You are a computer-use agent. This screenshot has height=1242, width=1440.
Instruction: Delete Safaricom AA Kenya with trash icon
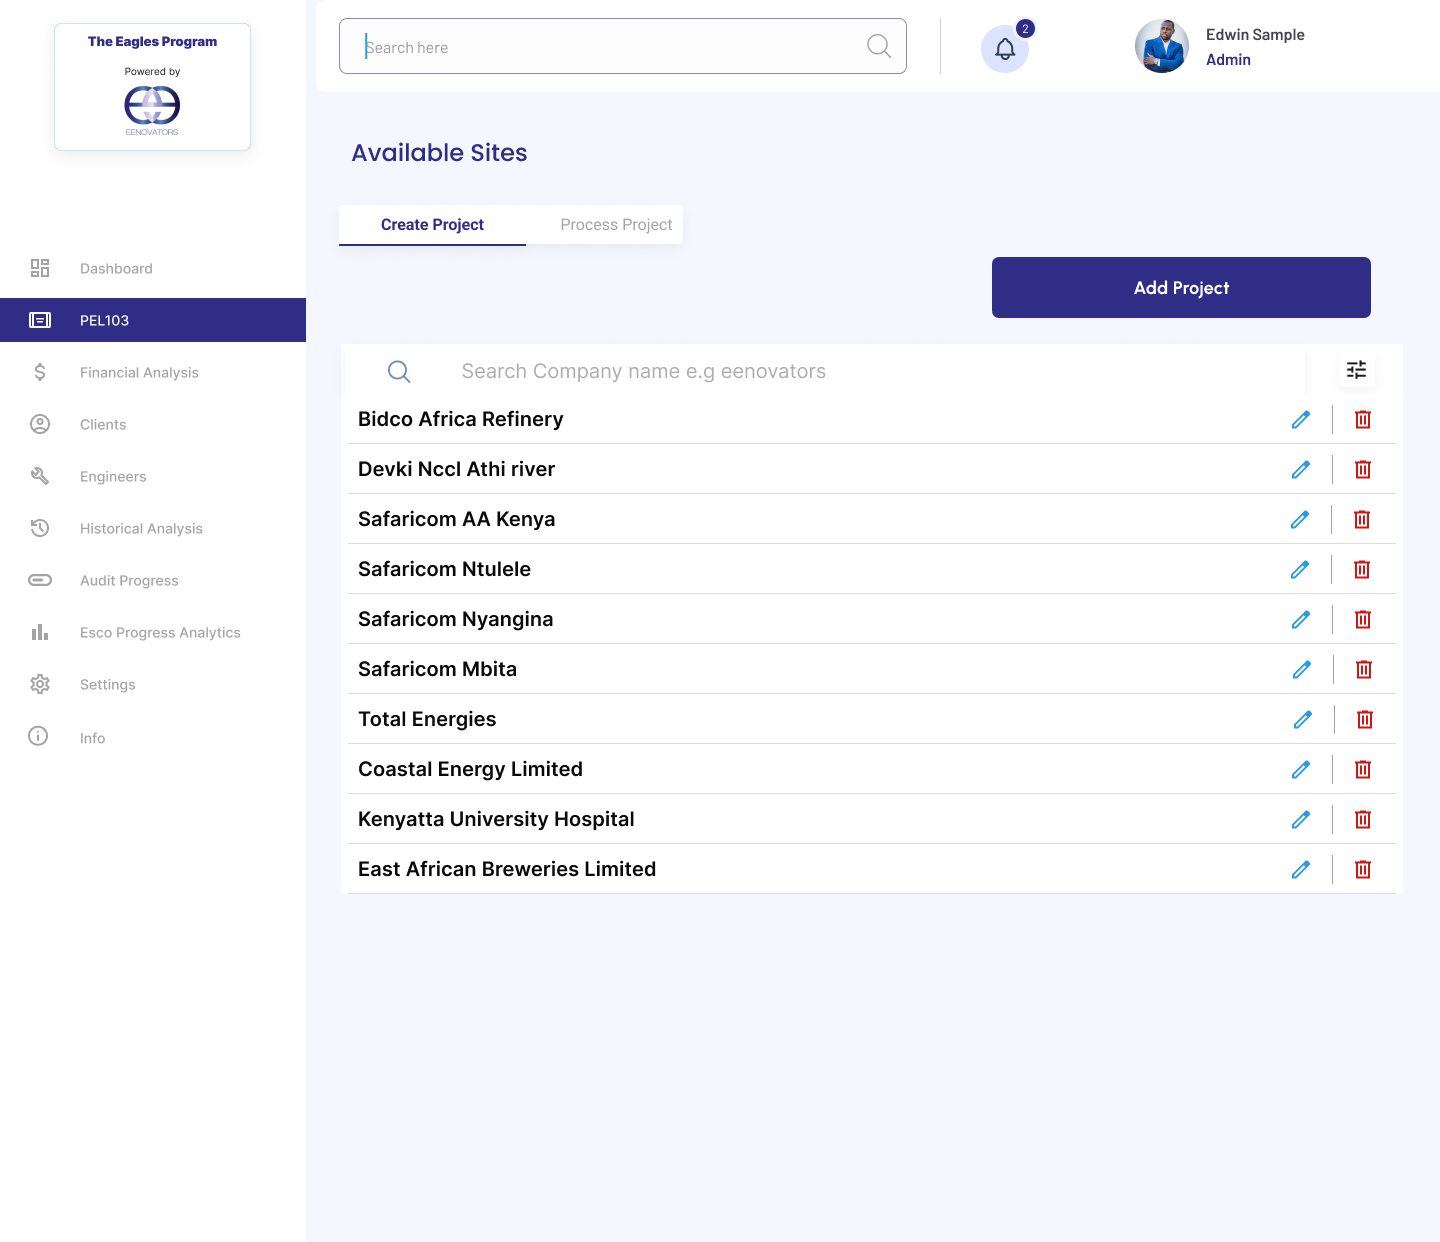(1362, 519)
